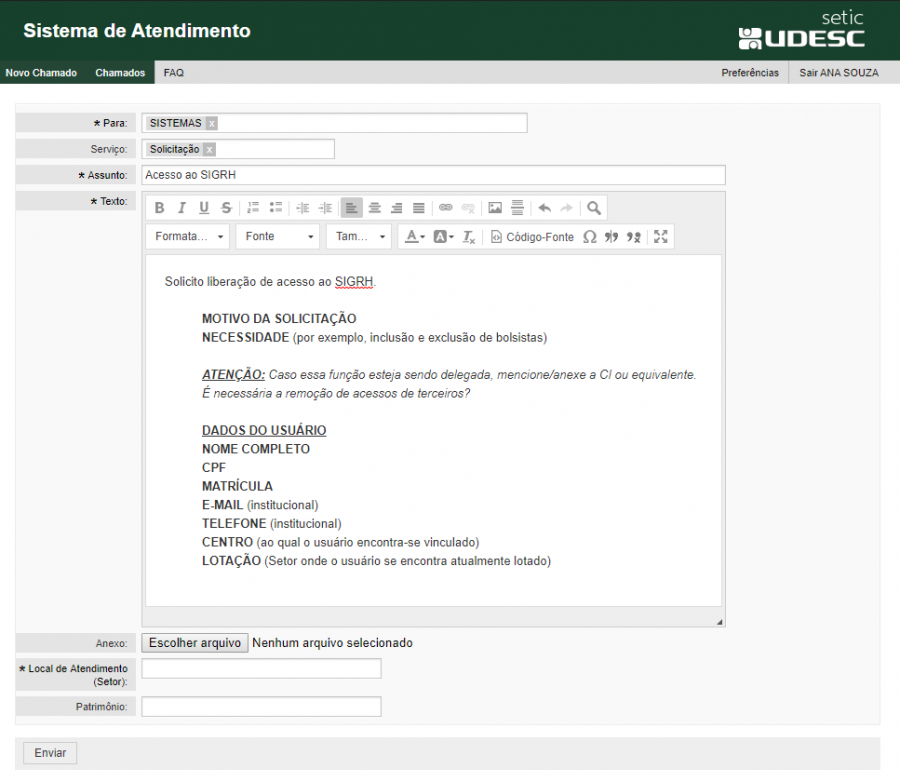Screen dimensions: 900x782
Task: Insert a numbered list
Action: (x=253, y=208)
